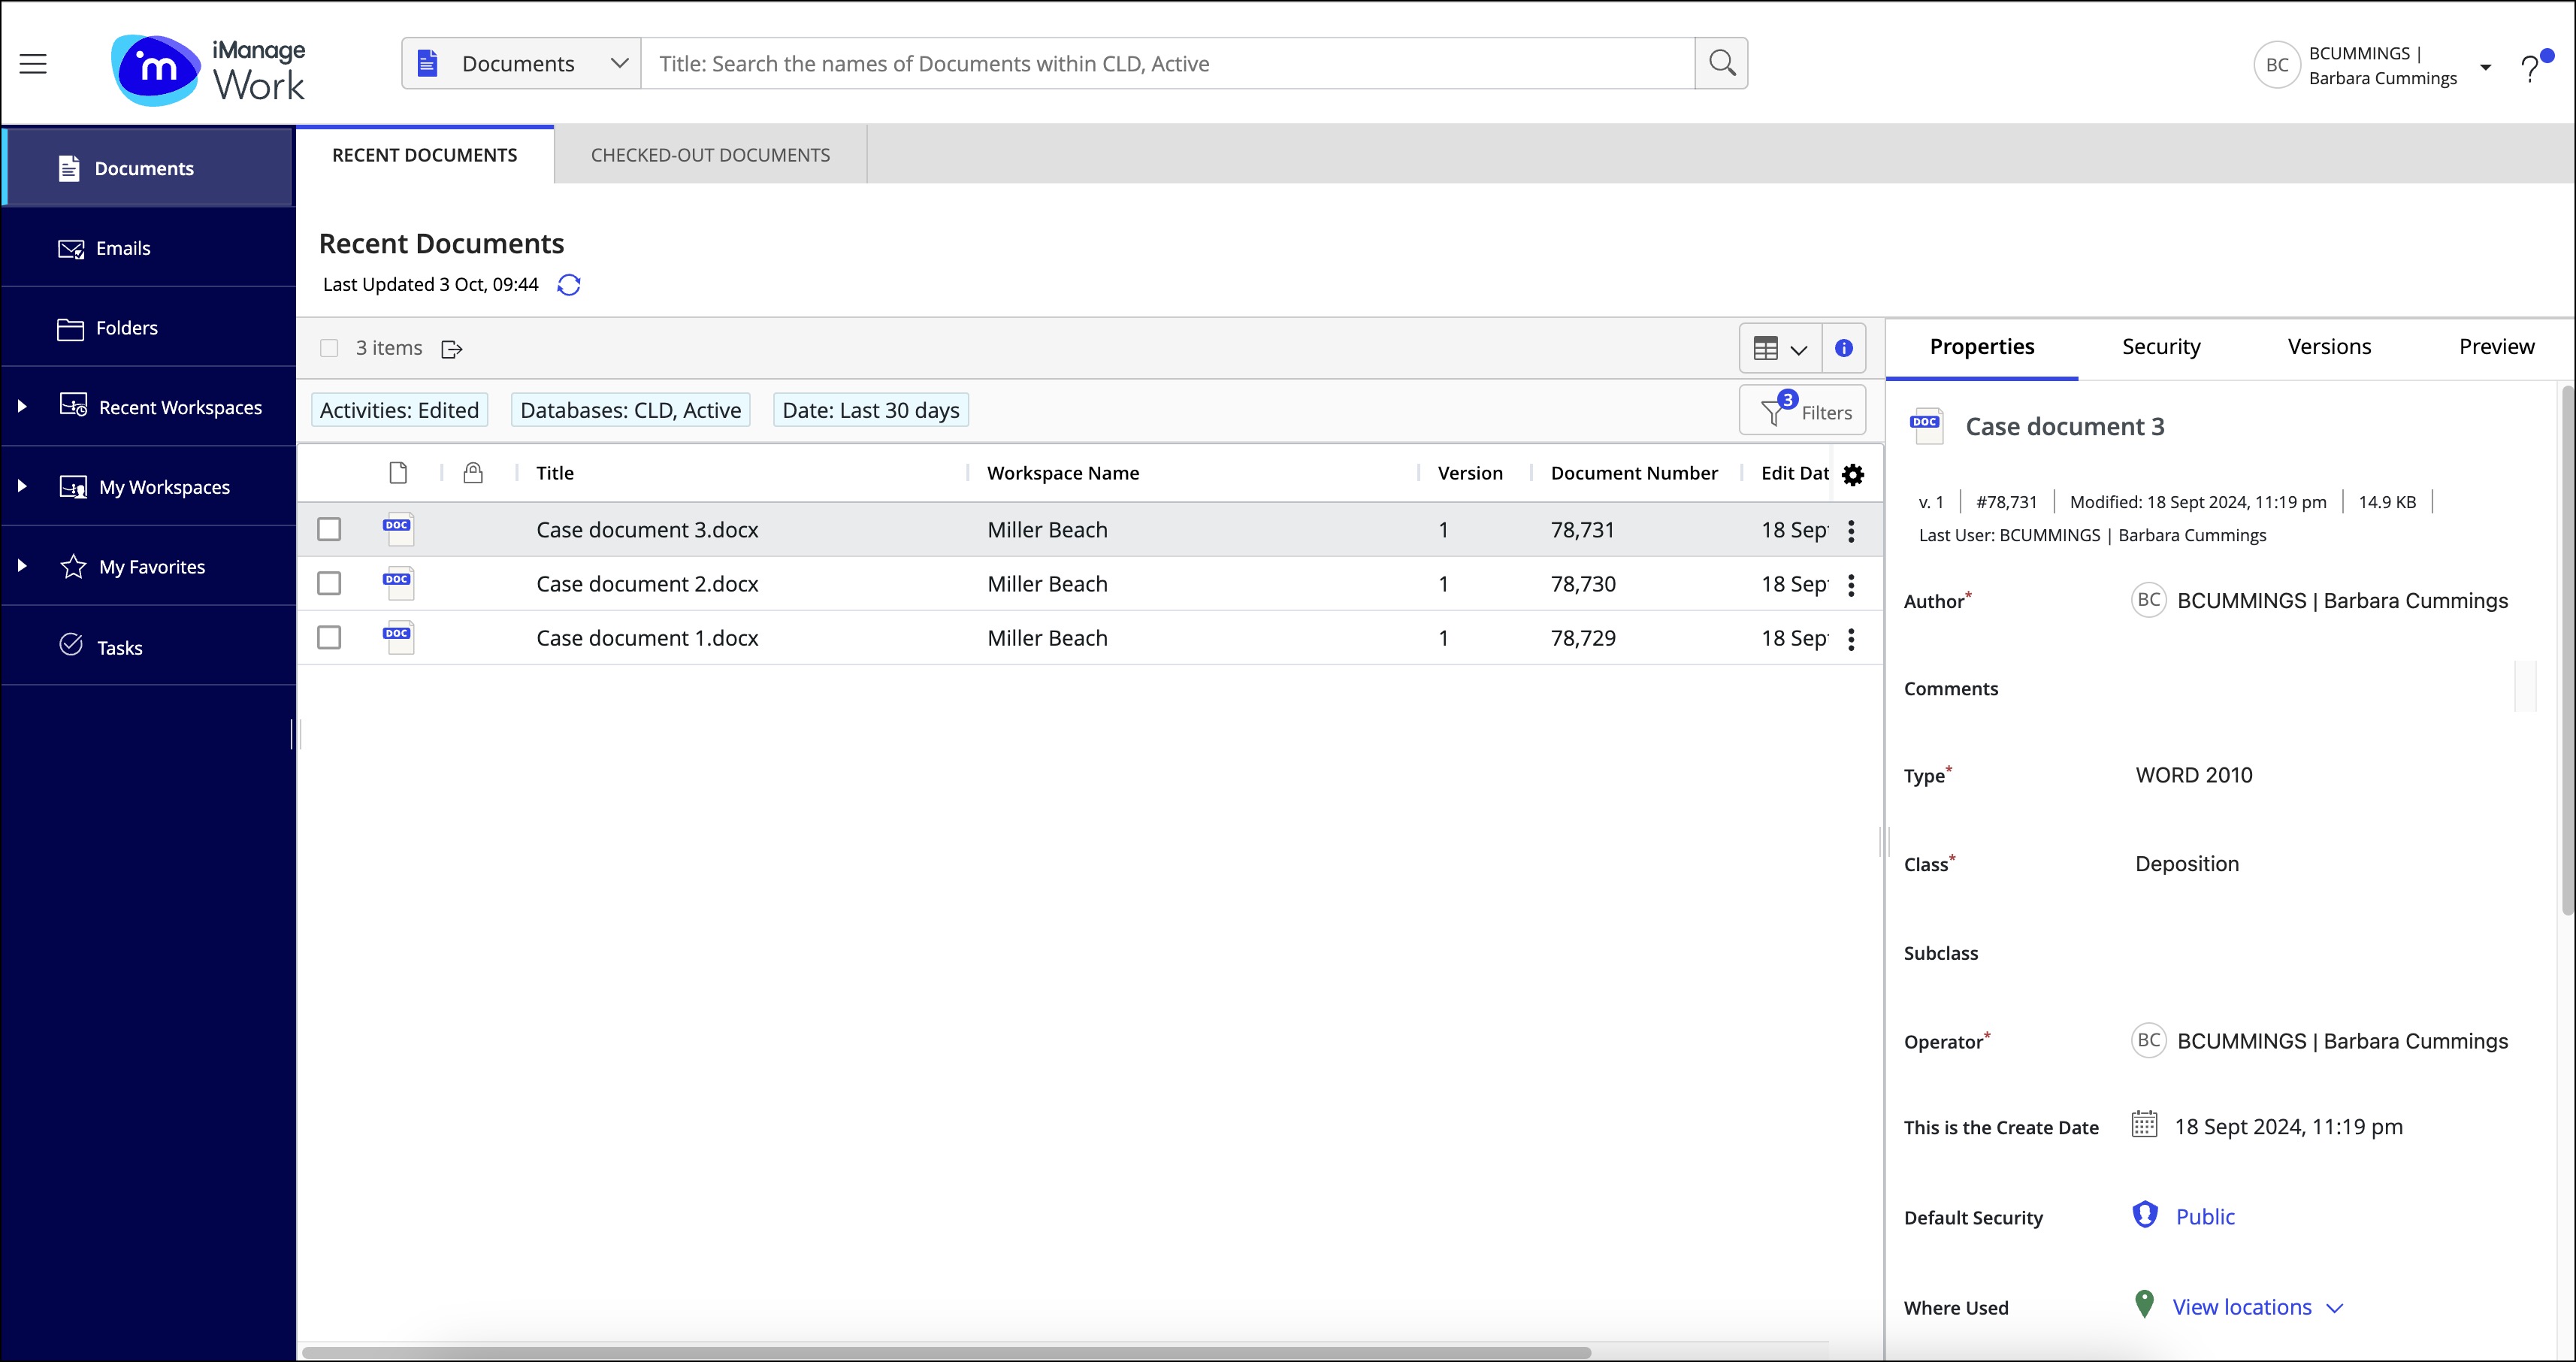Toggle the select-all items checkbox
2576x1362 pixels.
[x=329, y=348]
